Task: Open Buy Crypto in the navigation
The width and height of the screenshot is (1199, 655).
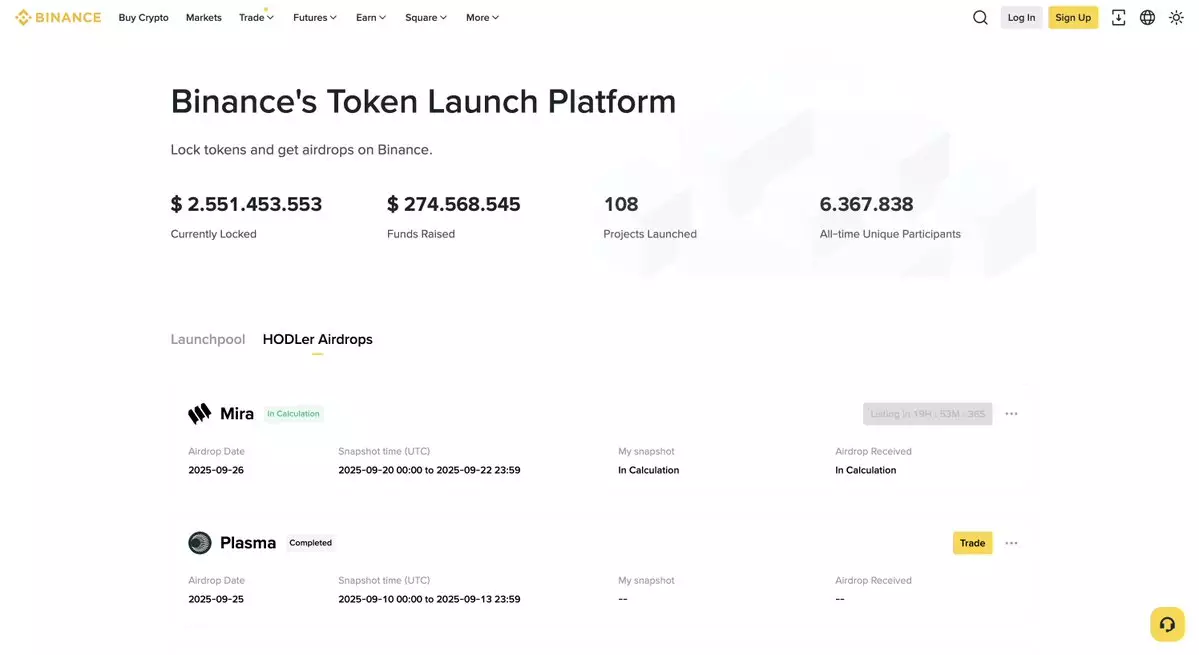Action: pos(143,18)
